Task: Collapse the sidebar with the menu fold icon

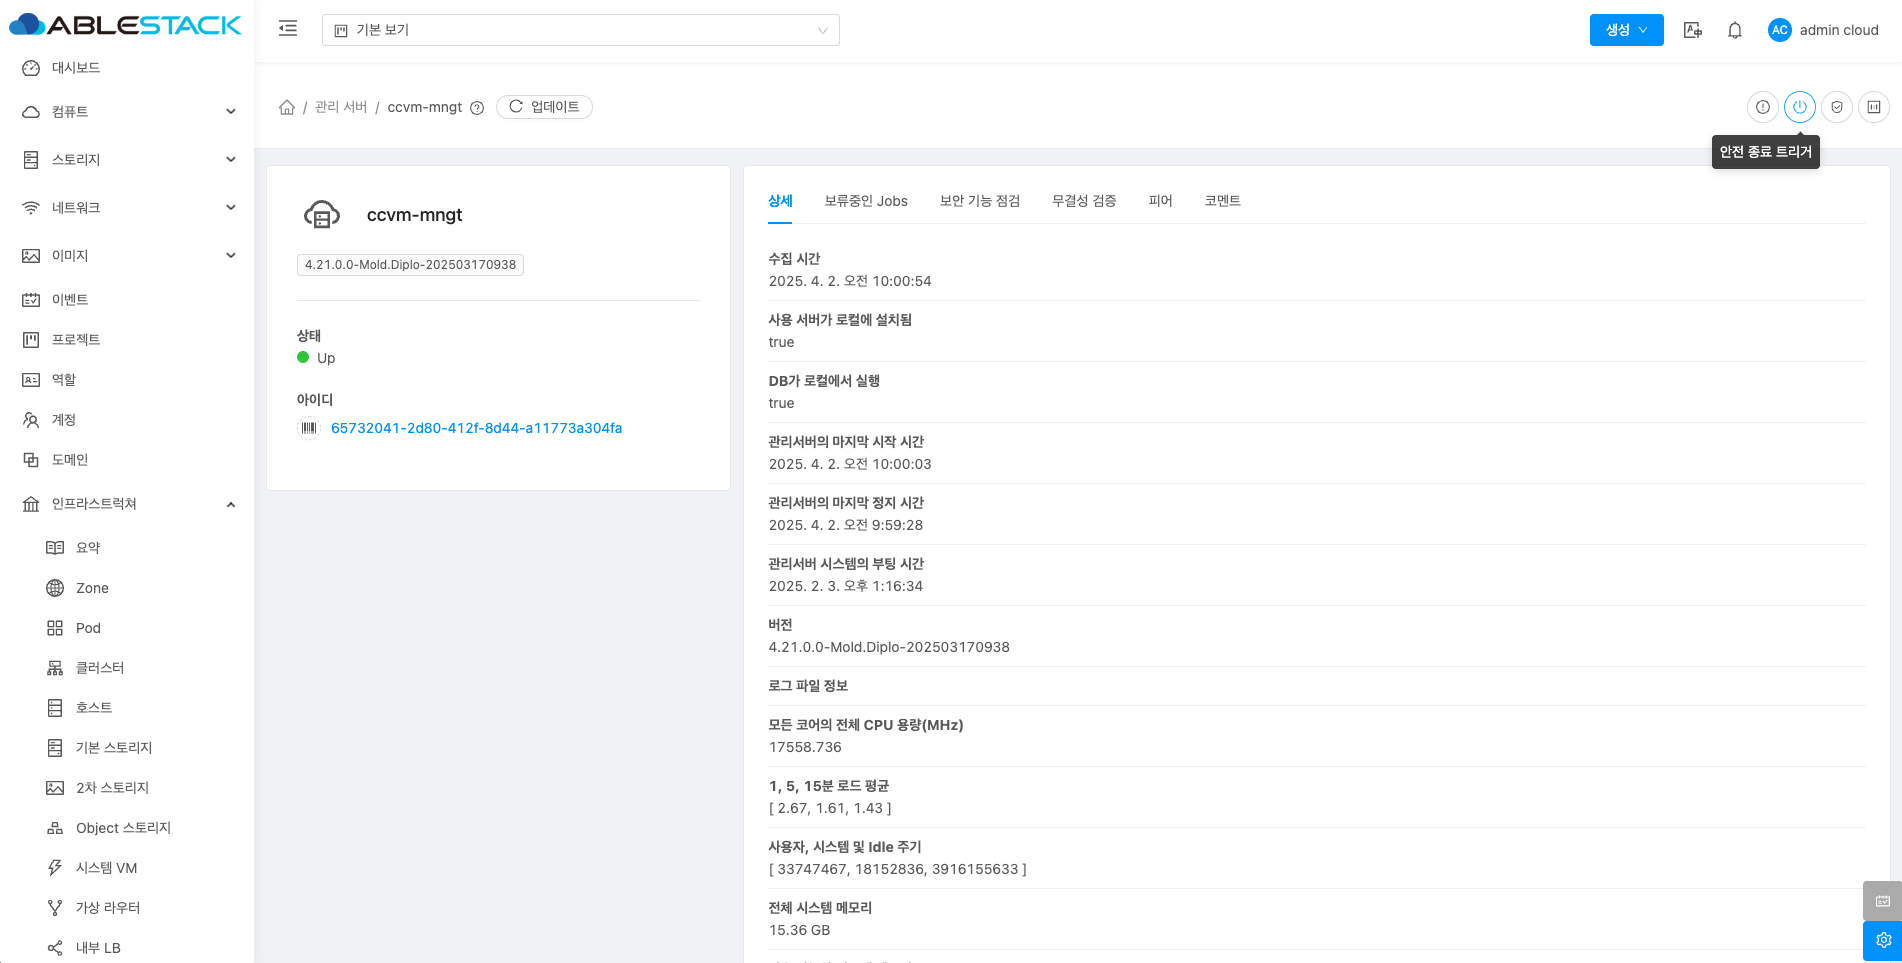Action: (288, 29)
